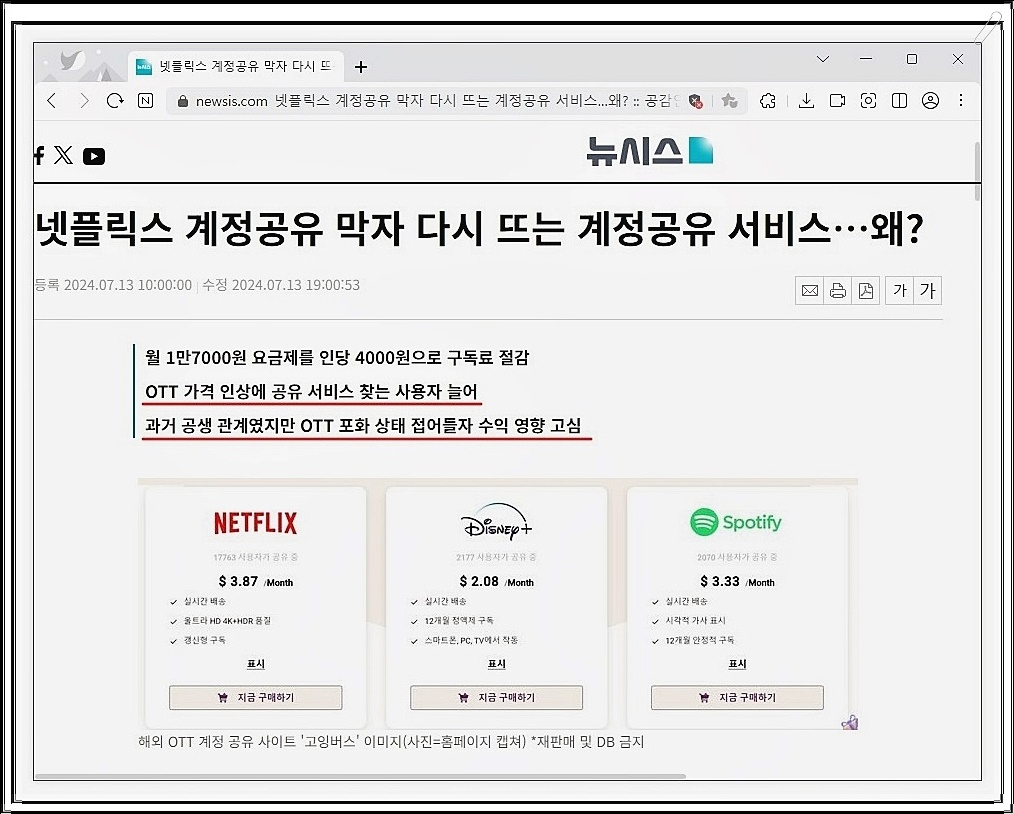Viewport: 1014px width, 814px height.
Task: Click the 뉴시스 logo
Action: (x=649, y=151)
